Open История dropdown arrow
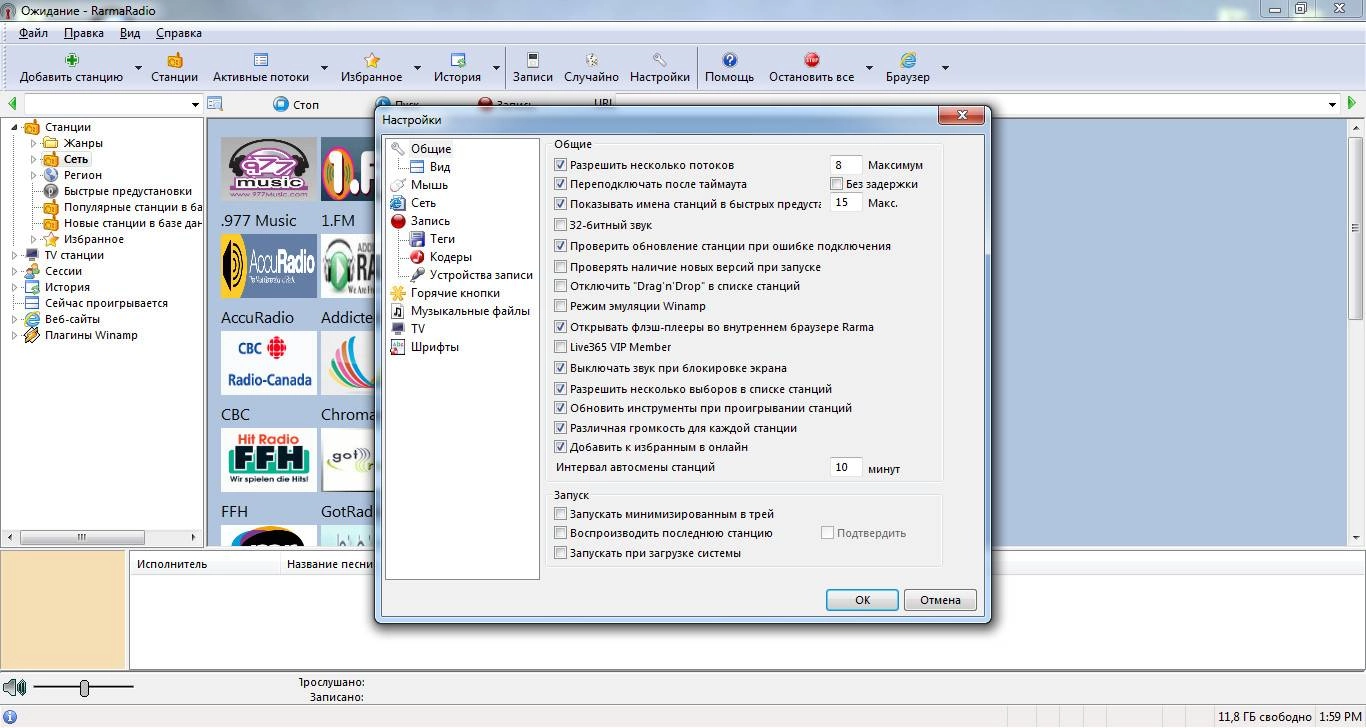 coord(496,69)
